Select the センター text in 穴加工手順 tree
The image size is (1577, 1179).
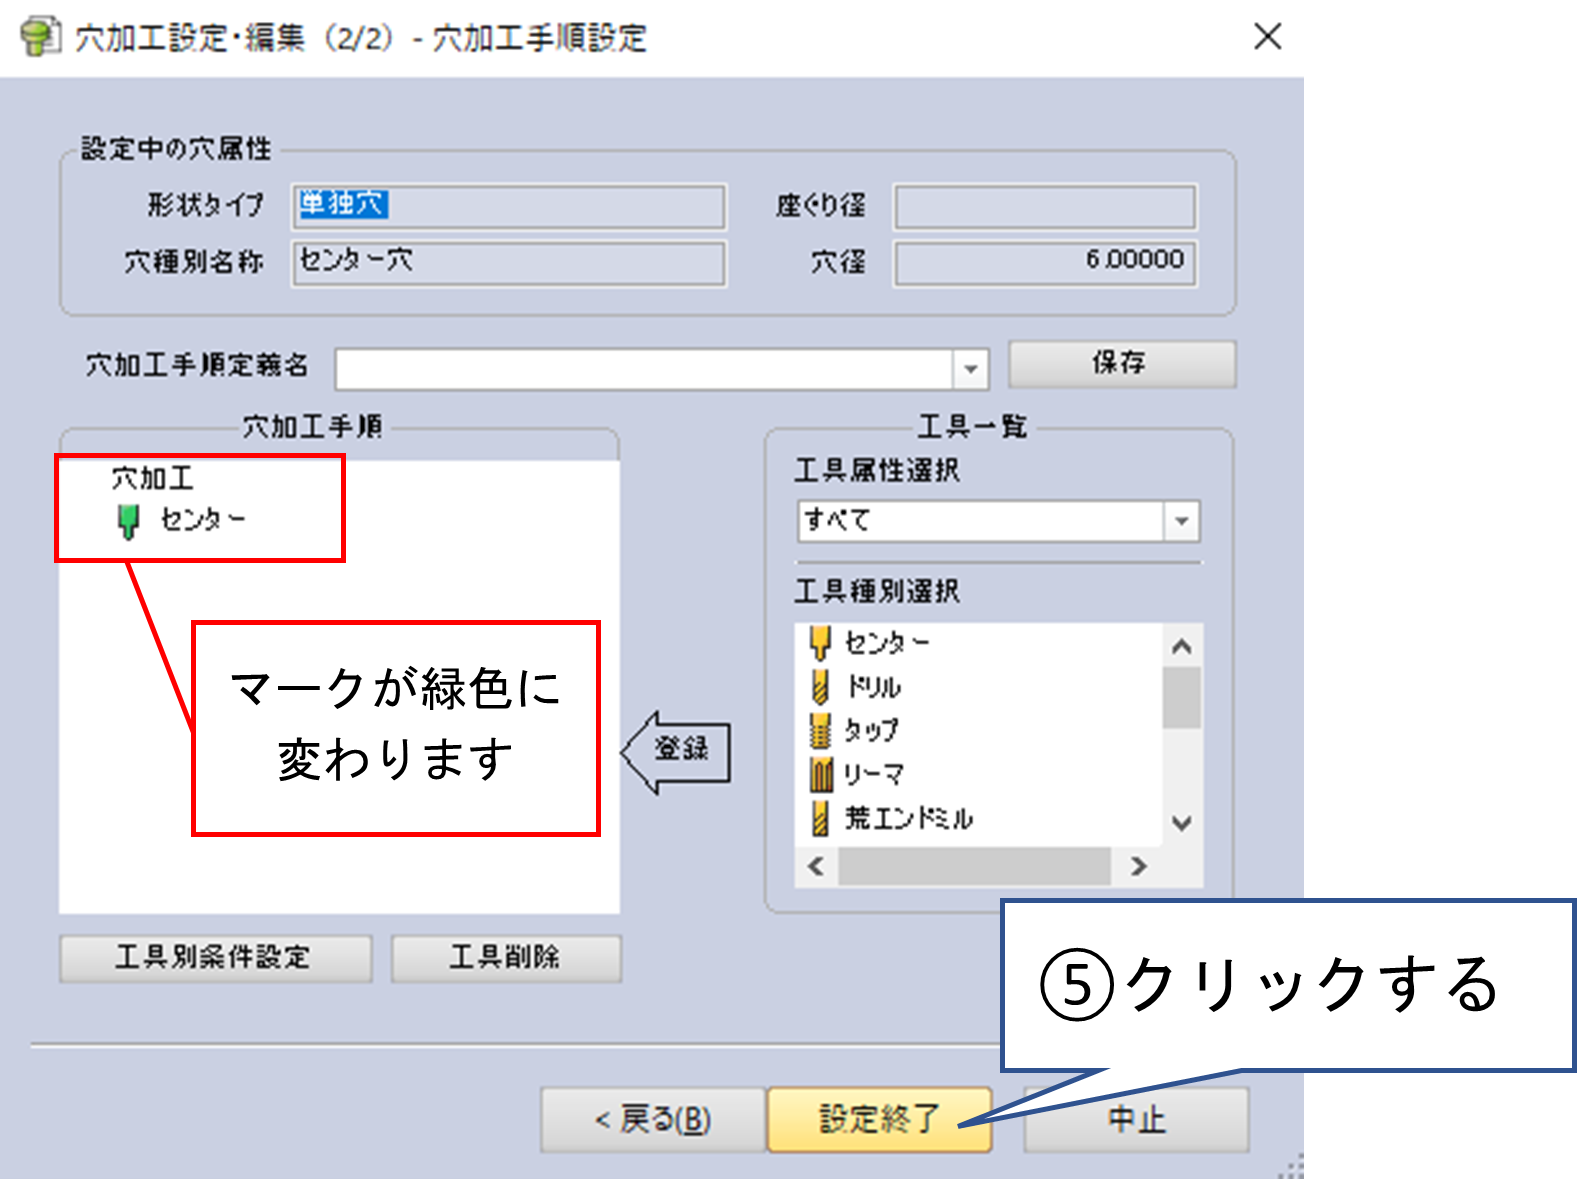click(x=203, y=520)
